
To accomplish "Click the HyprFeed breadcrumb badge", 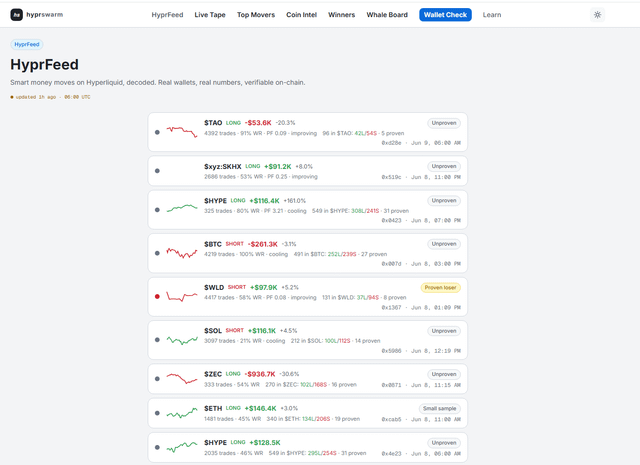I will 27,44.
